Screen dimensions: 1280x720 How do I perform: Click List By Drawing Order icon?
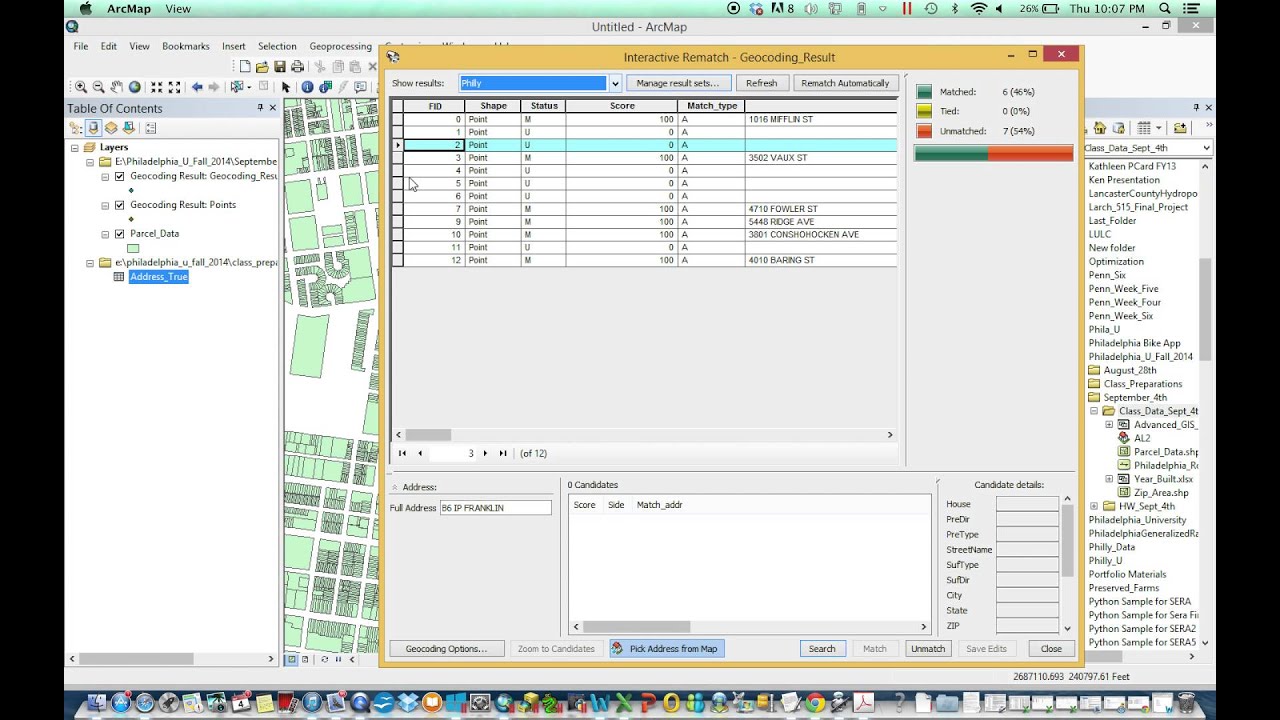(76, 128)
